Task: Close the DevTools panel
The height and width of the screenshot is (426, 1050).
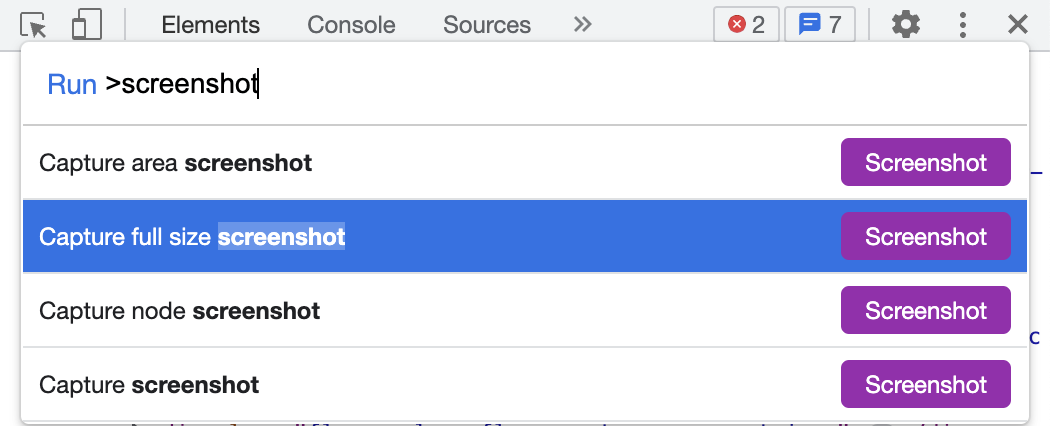Action: point(1017,25)
